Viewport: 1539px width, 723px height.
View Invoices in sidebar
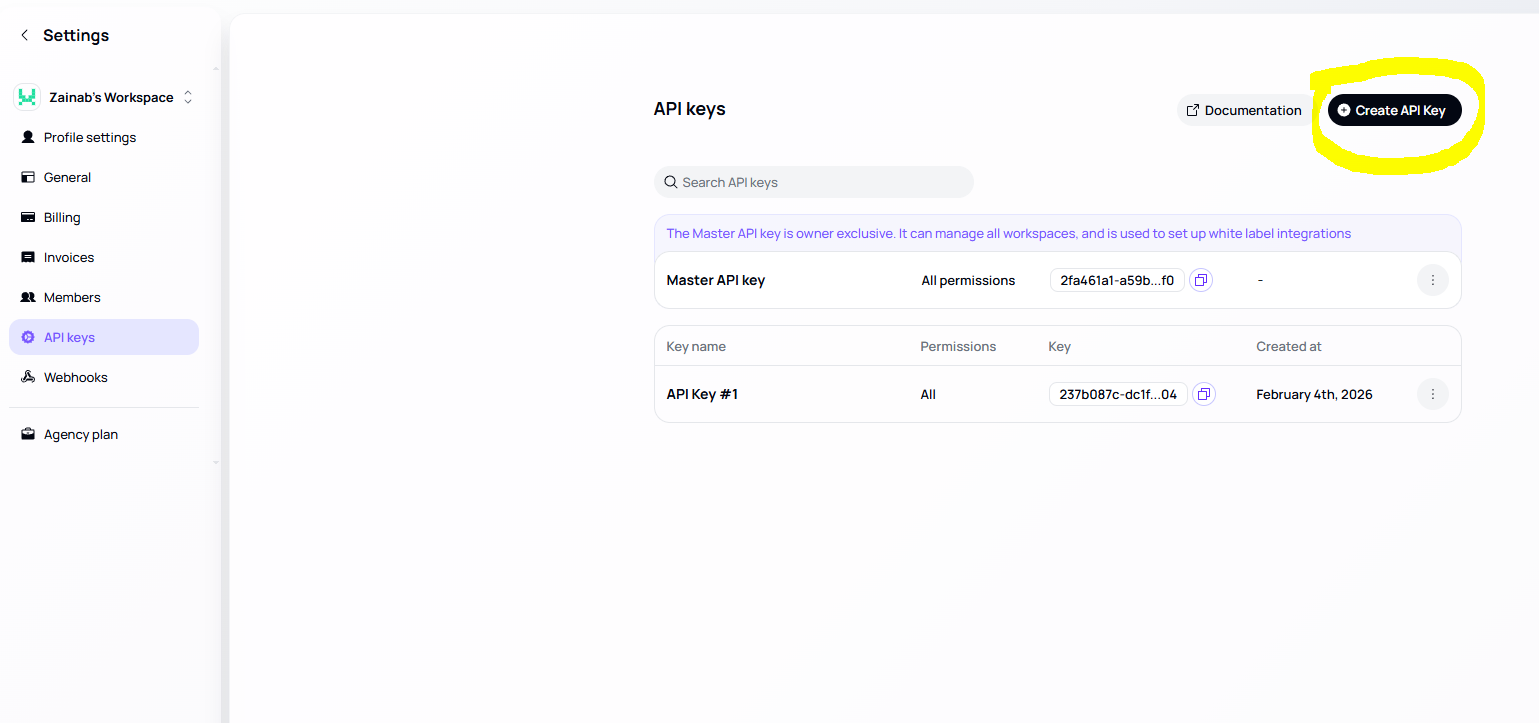[x=69, y=257]
